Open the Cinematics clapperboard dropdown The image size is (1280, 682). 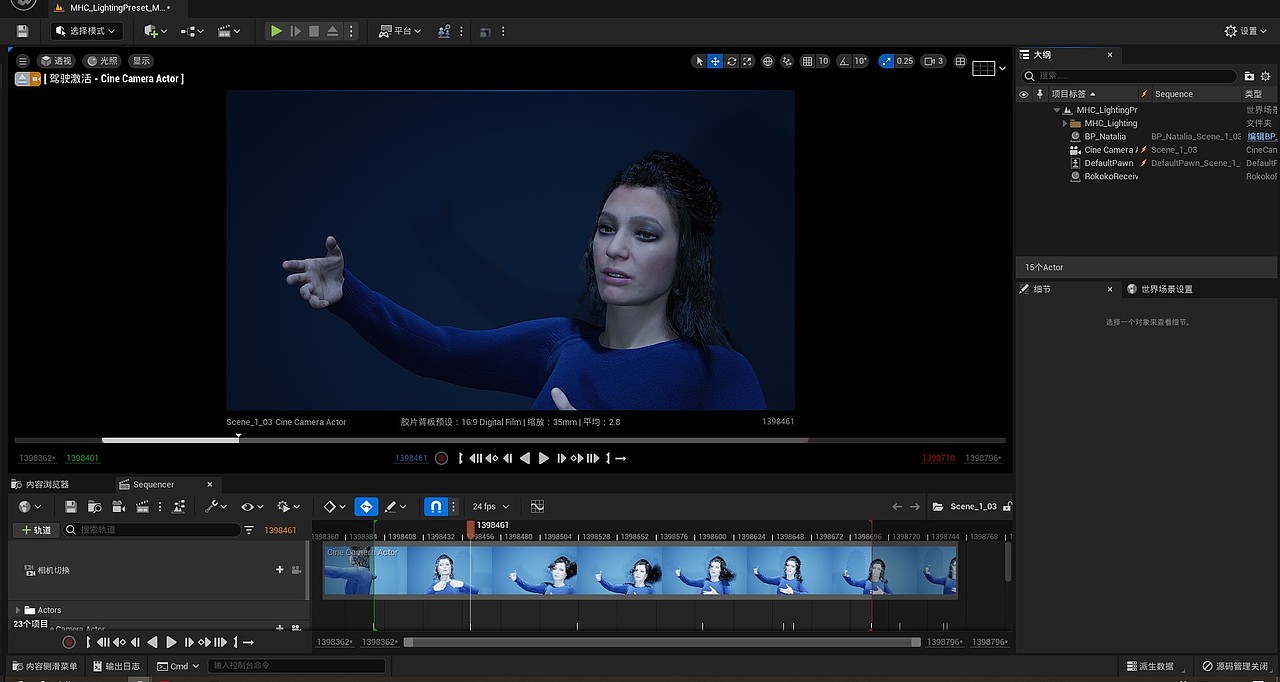(229, 31)
